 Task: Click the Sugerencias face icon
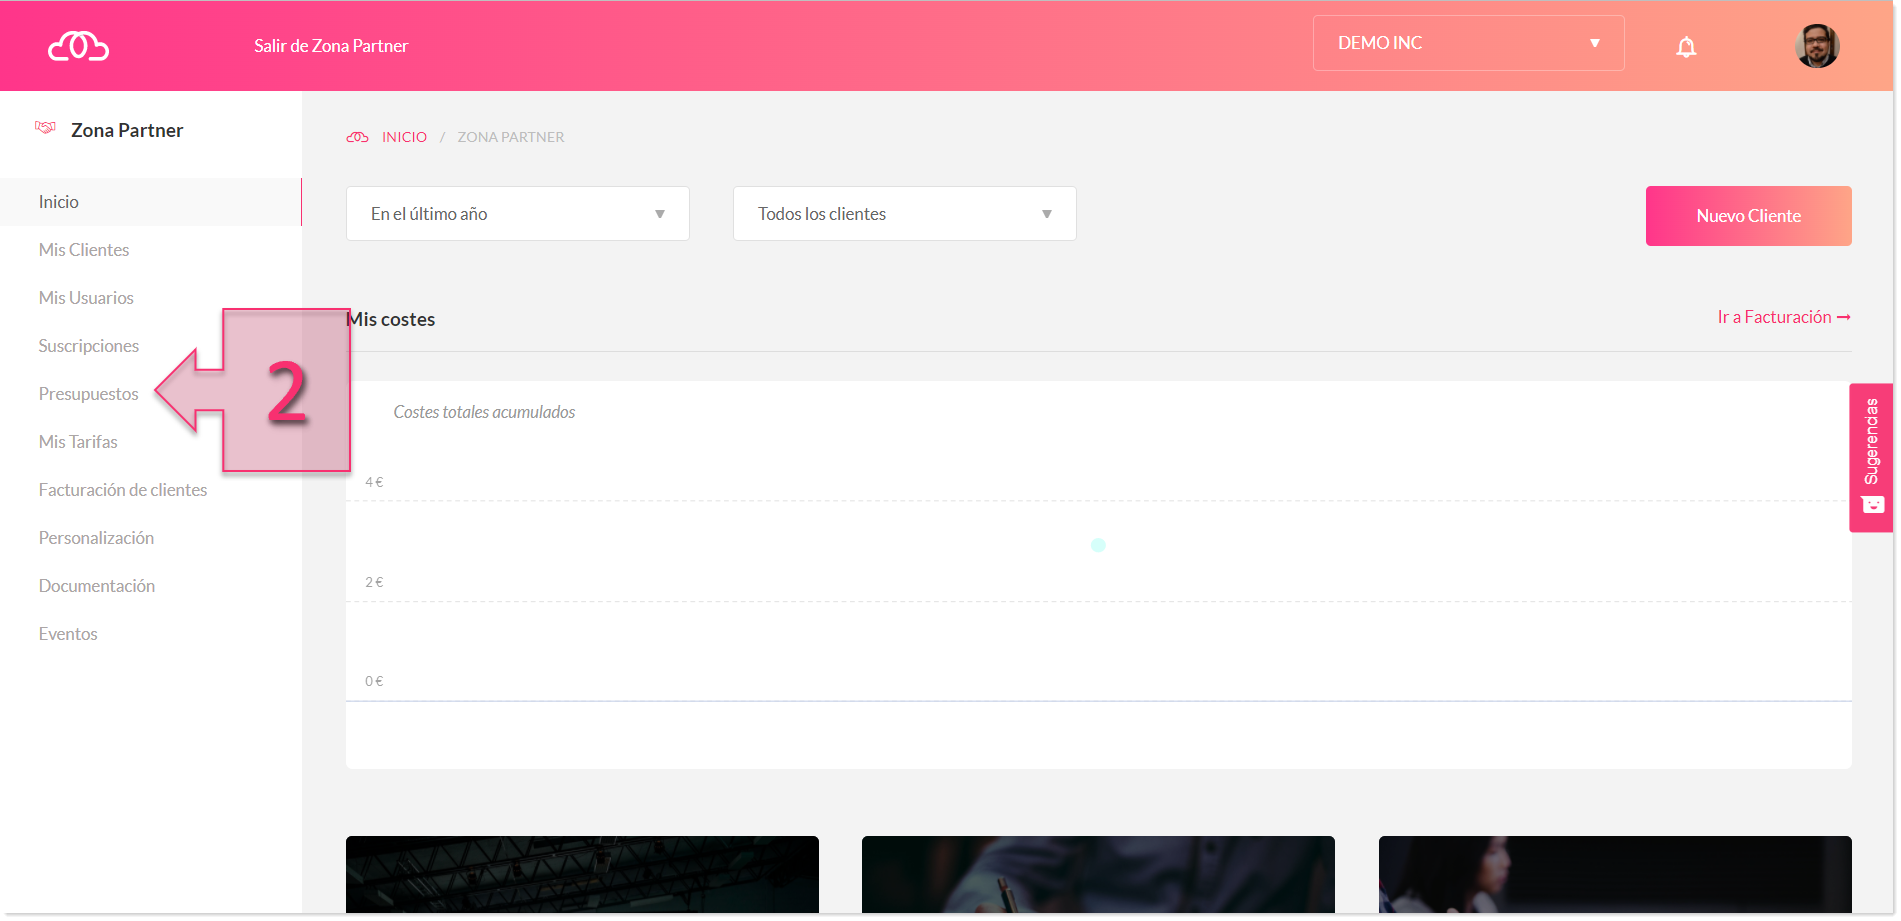coord(1872,505)
